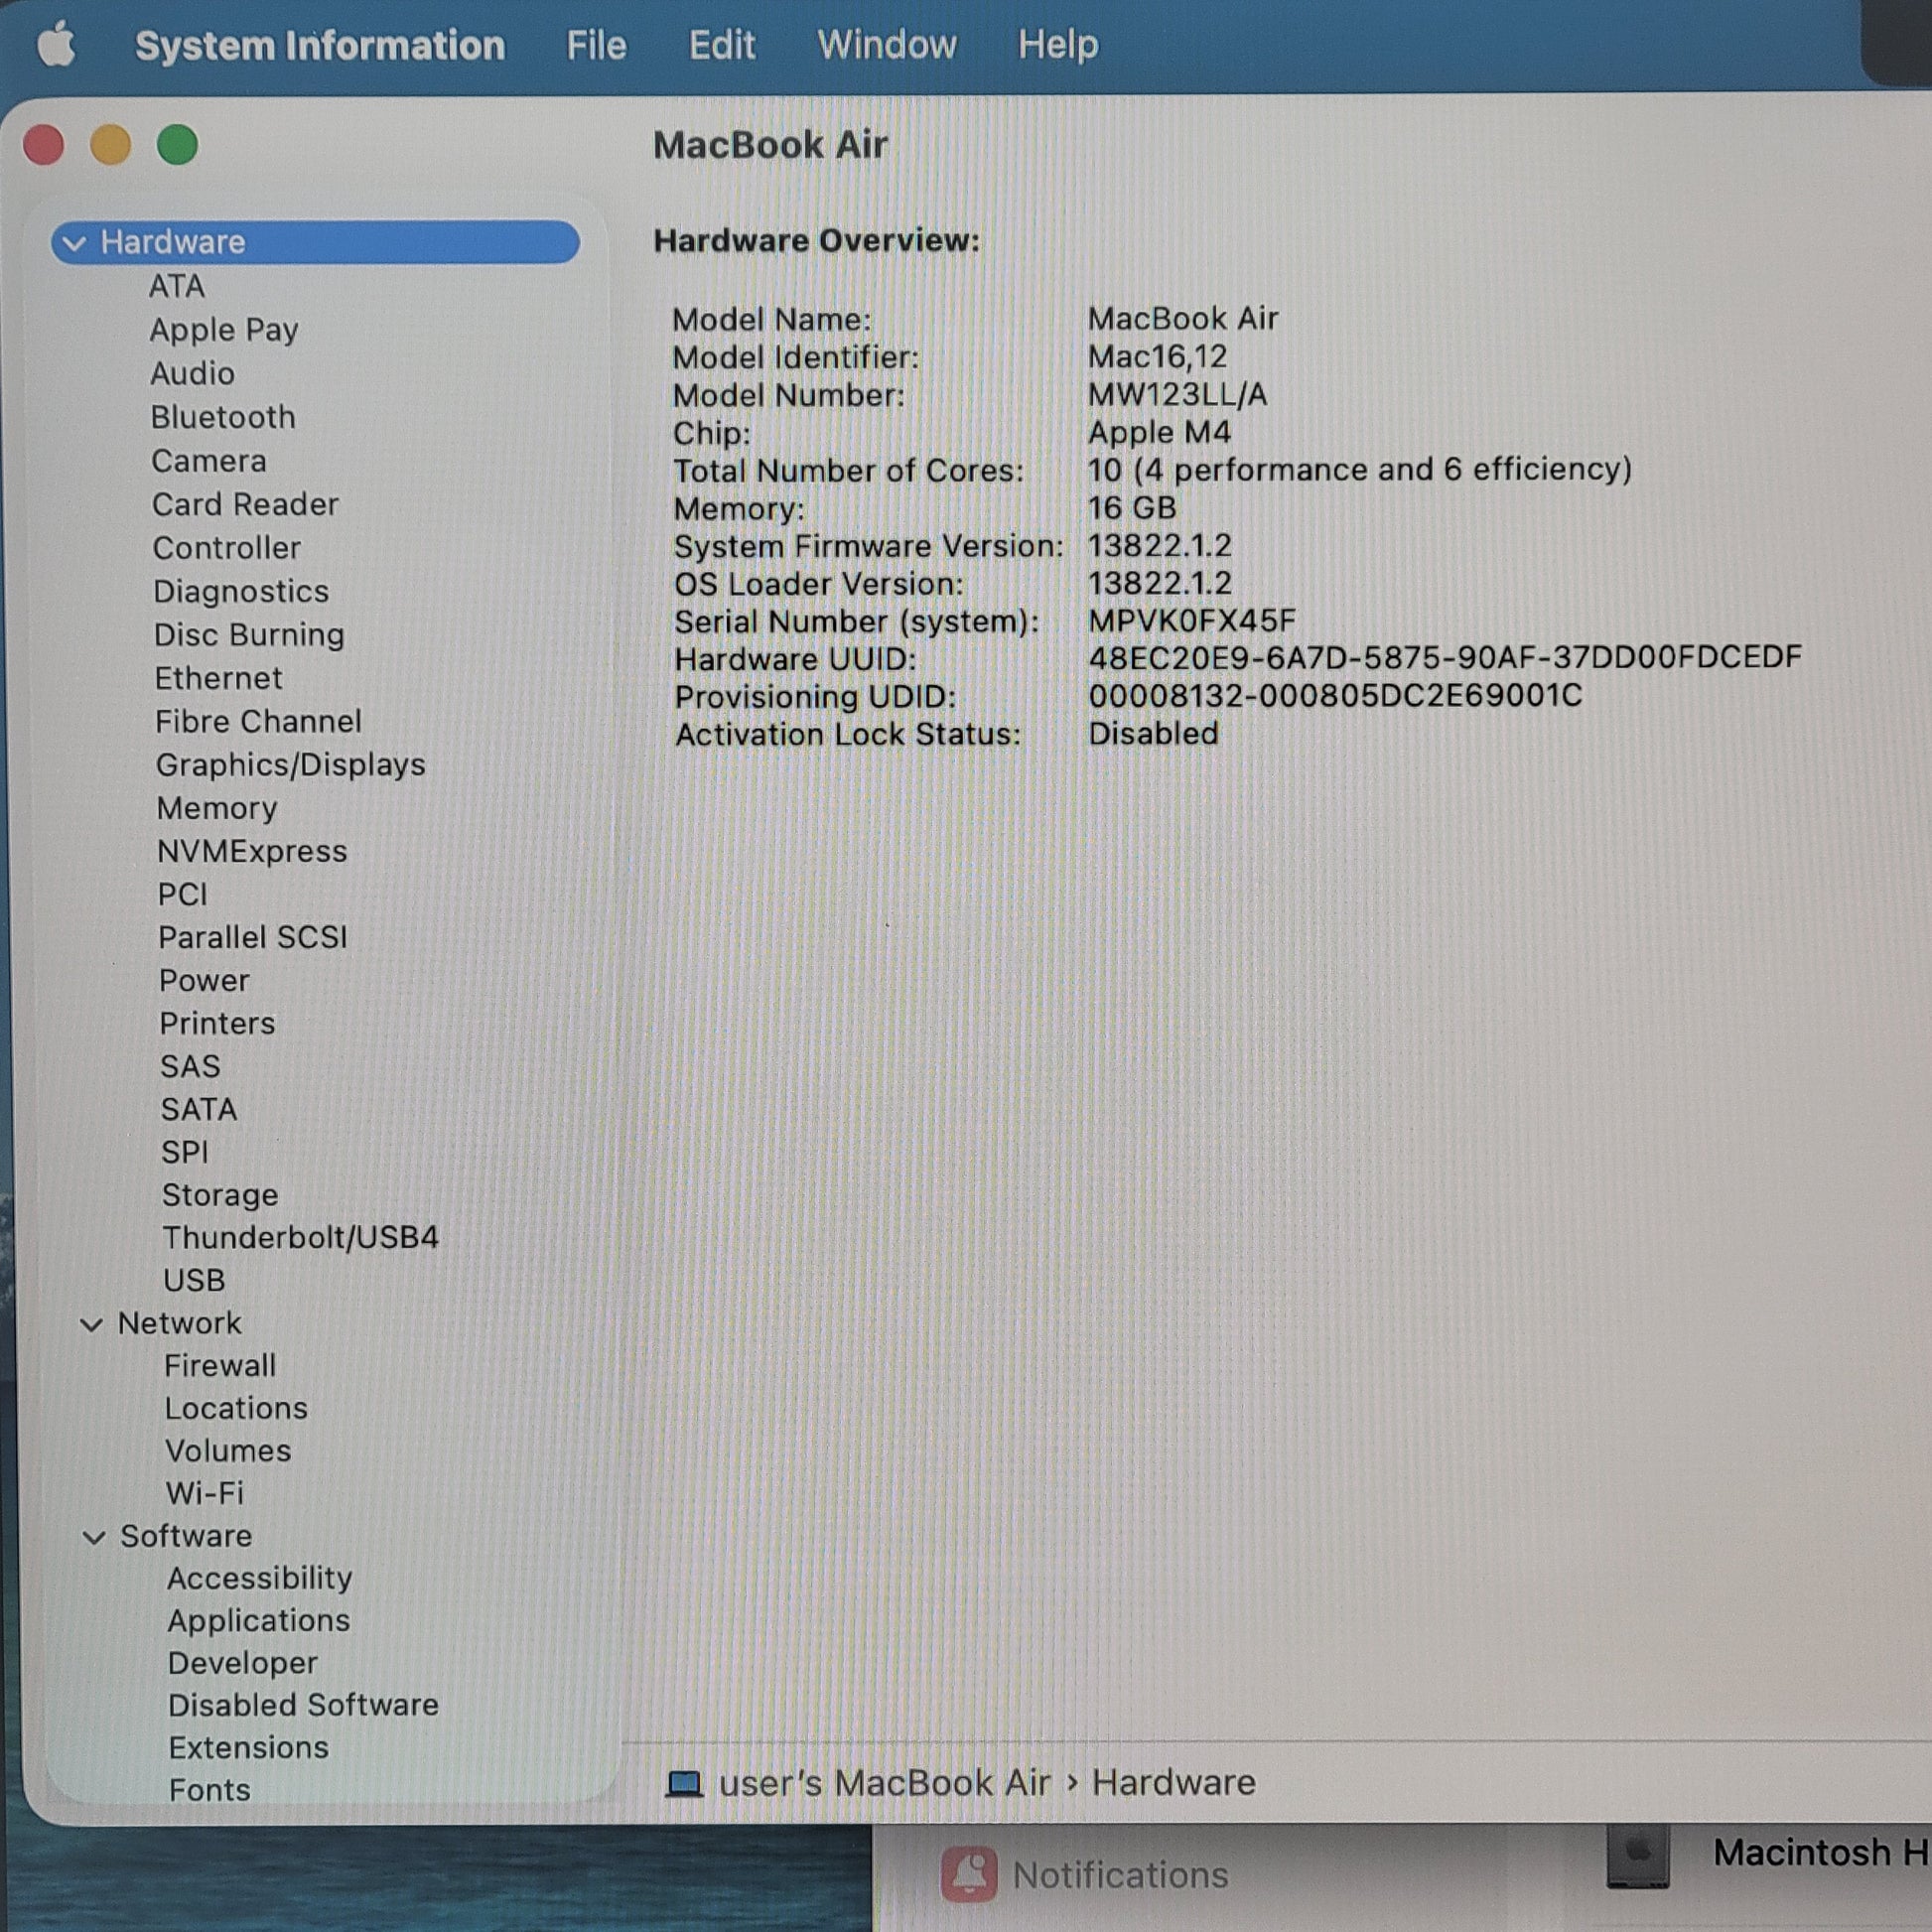Collapse the Software section chevron
1932x1932 pixels.
[94, 1537]
